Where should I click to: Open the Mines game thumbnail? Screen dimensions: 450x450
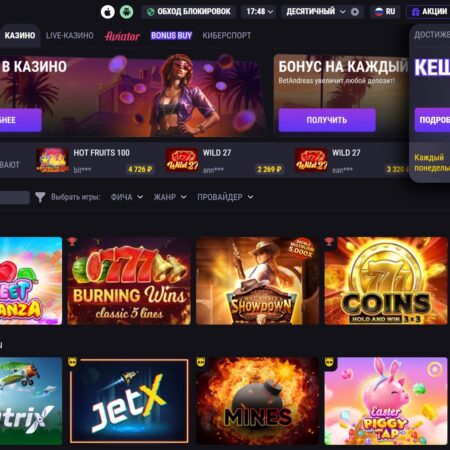tap(257, 401)
